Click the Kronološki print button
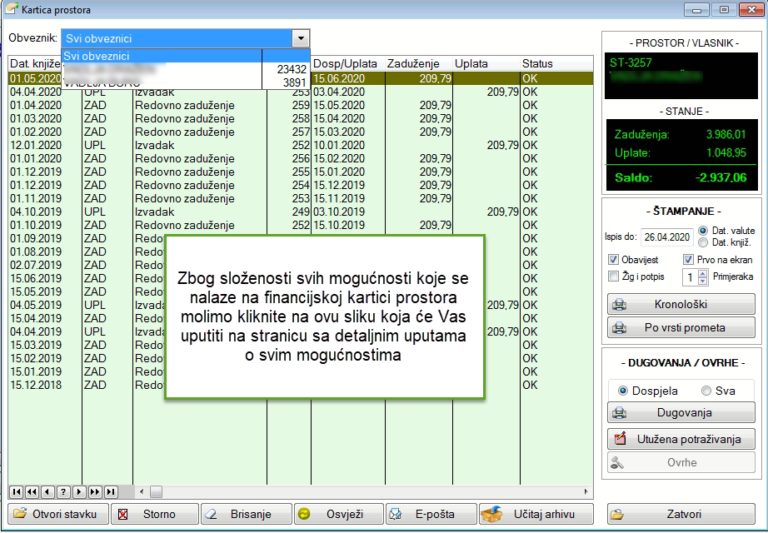The image size is (768, 533). point(681,304)
